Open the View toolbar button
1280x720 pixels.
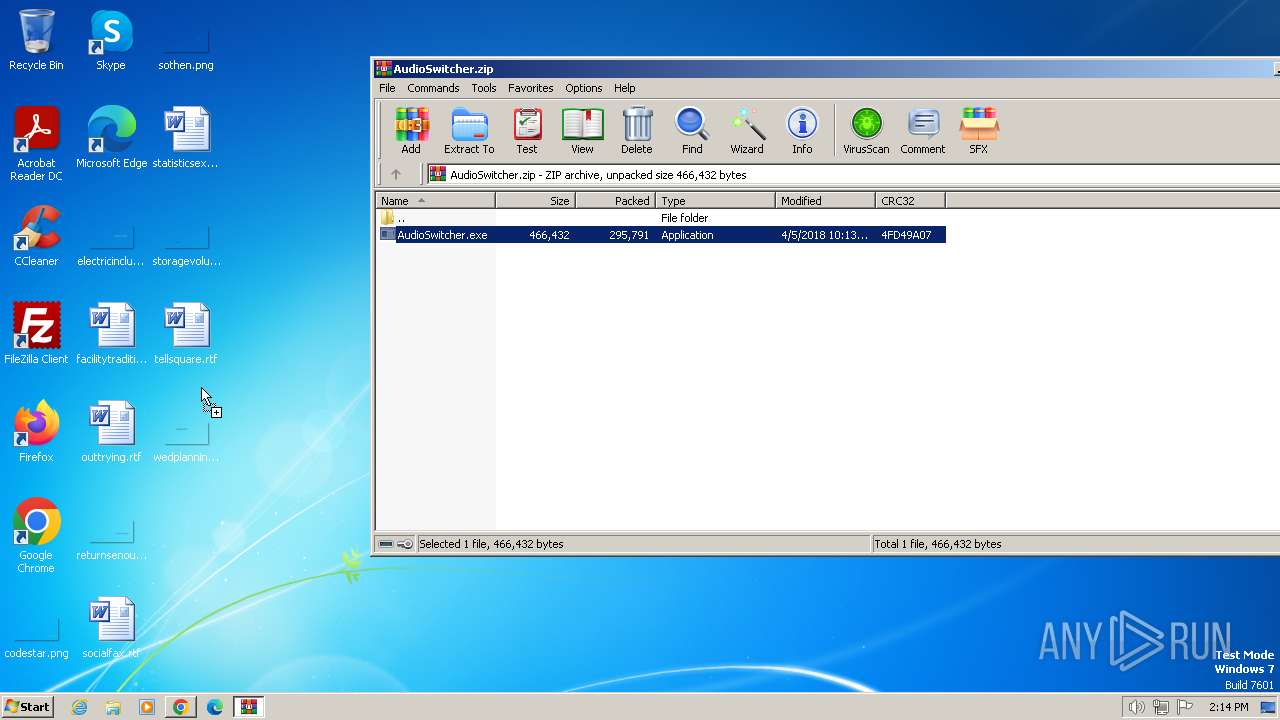click(x=582, y=131)
